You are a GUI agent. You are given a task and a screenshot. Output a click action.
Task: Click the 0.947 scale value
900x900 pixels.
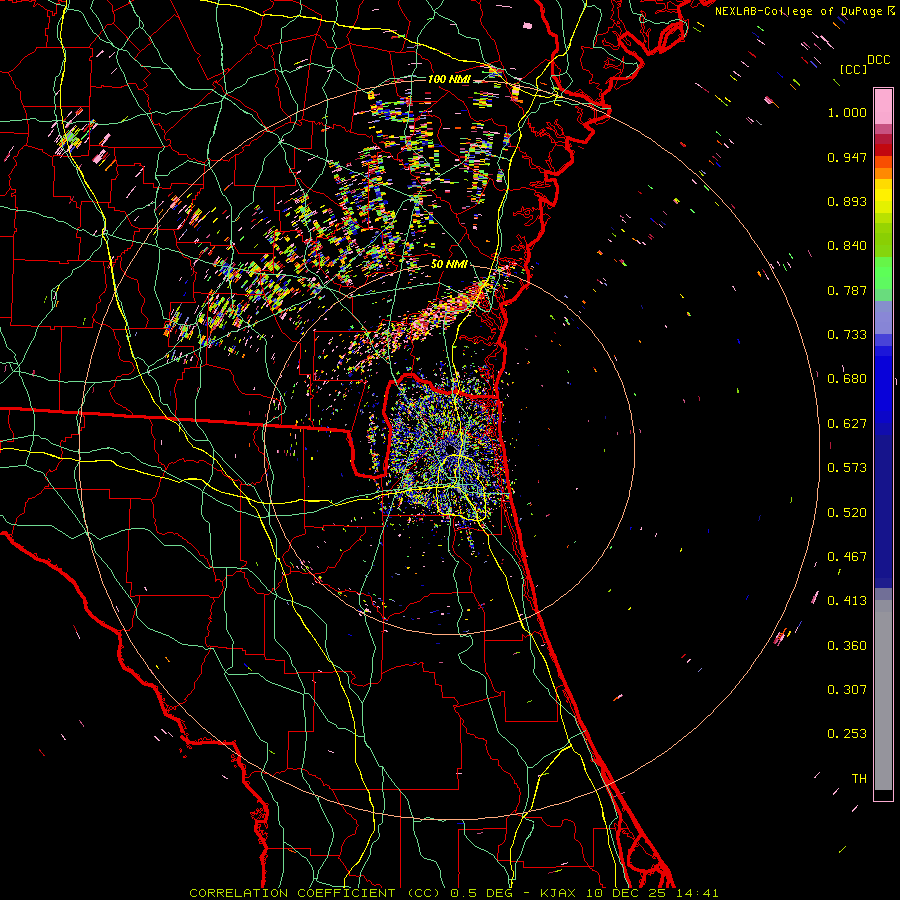[847, 157]
